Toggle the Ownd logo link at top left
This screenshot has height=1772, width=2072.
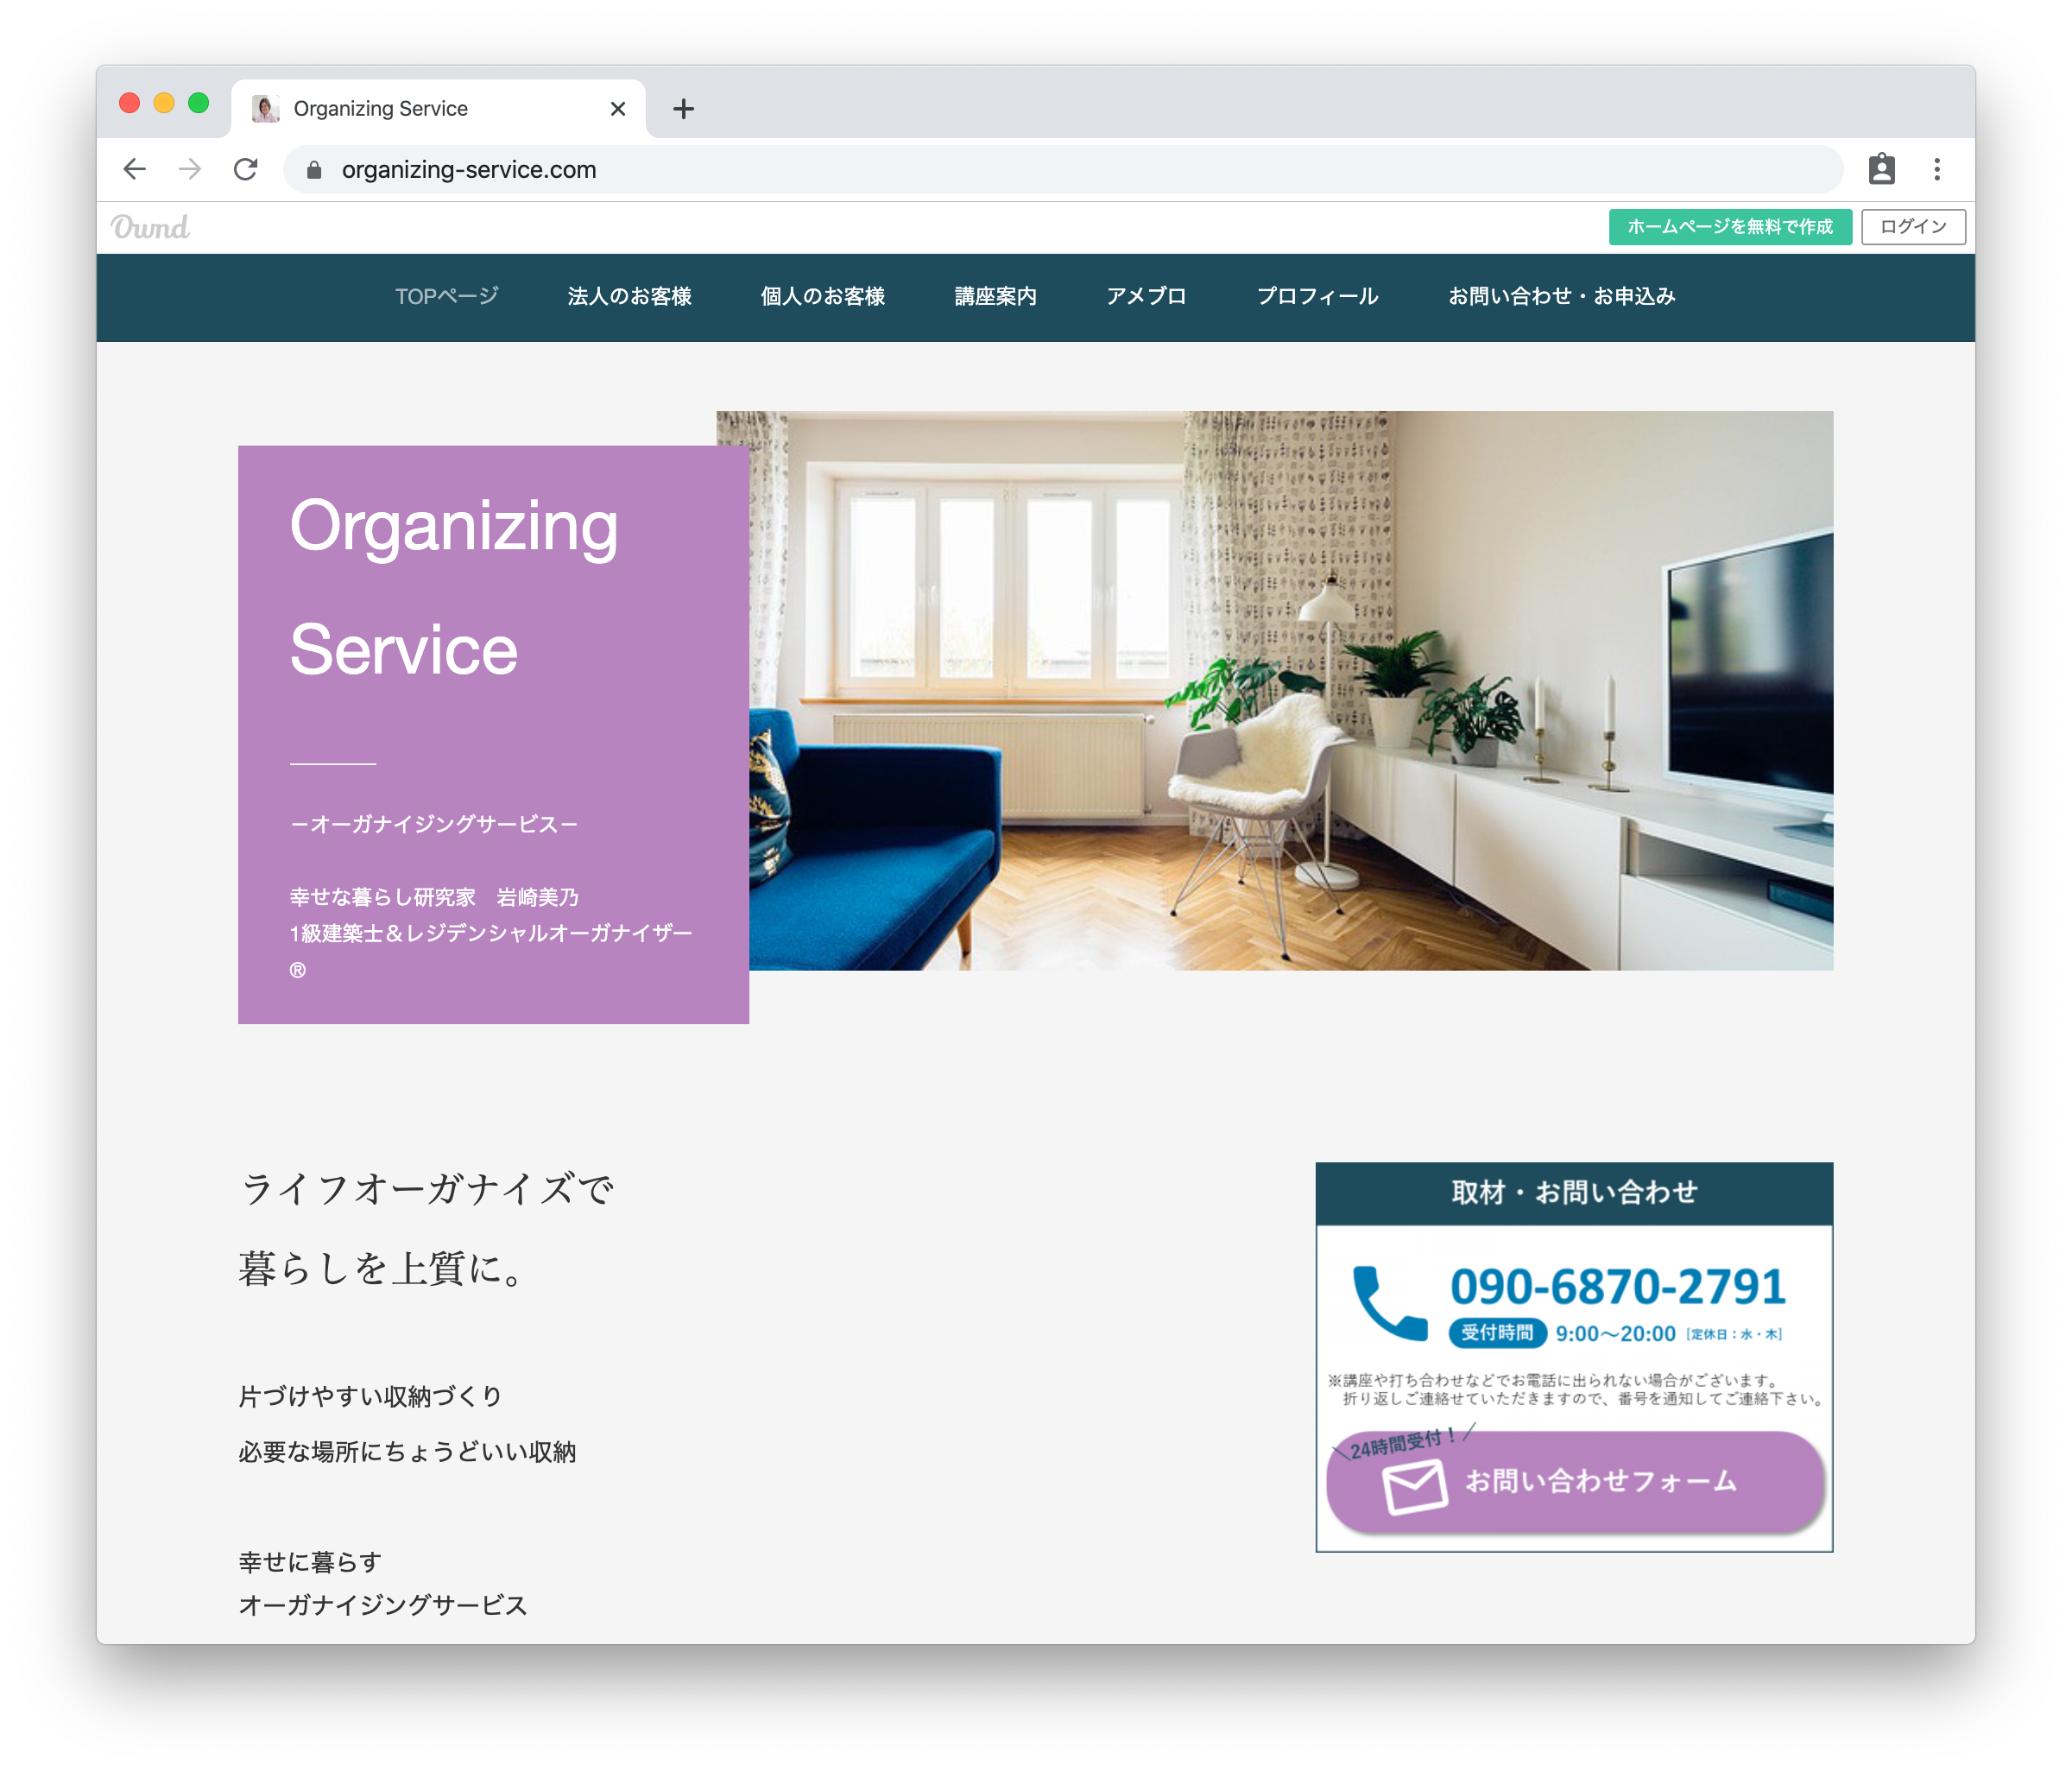tap(151, 225)
